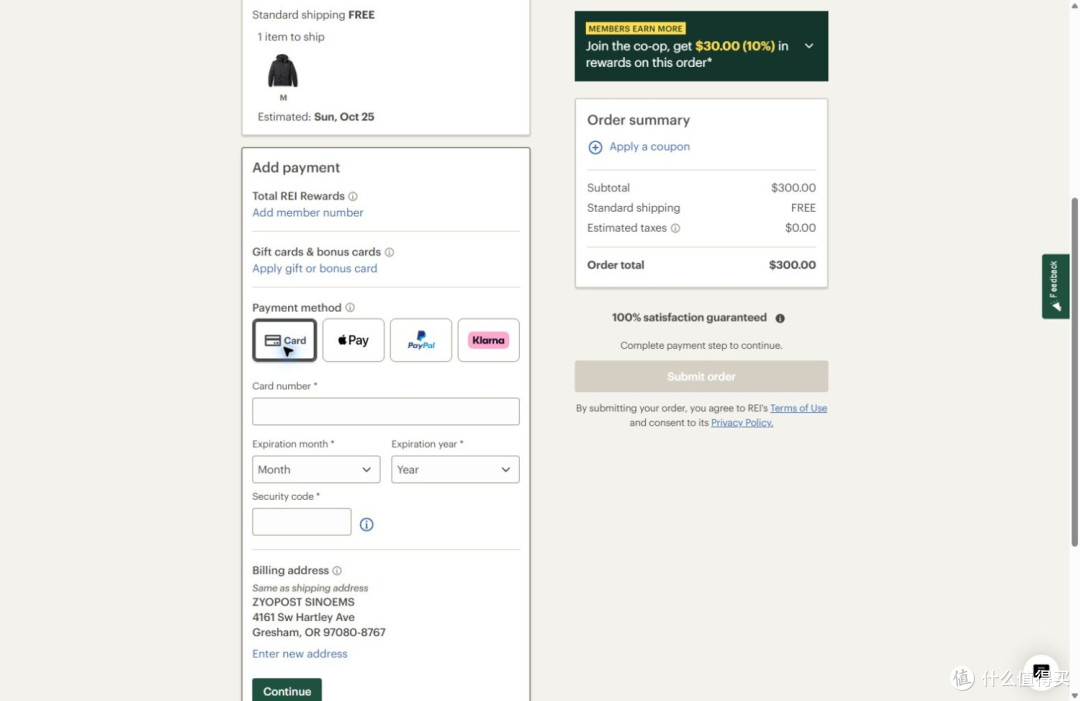The height and width of the screenshot is (701, 1080).
Task: Open the Billing address info icon
Action: [x=337, y=571]
